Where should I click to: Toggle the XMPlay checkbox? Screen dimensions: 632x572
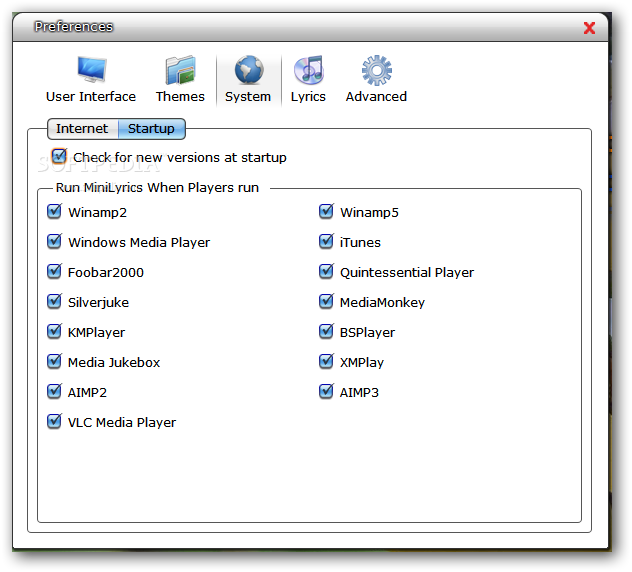click(x=326, y=361)
